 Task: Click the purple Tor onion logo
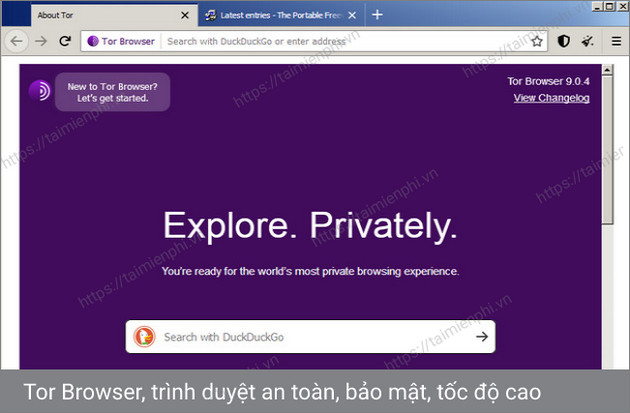[39, 90]
